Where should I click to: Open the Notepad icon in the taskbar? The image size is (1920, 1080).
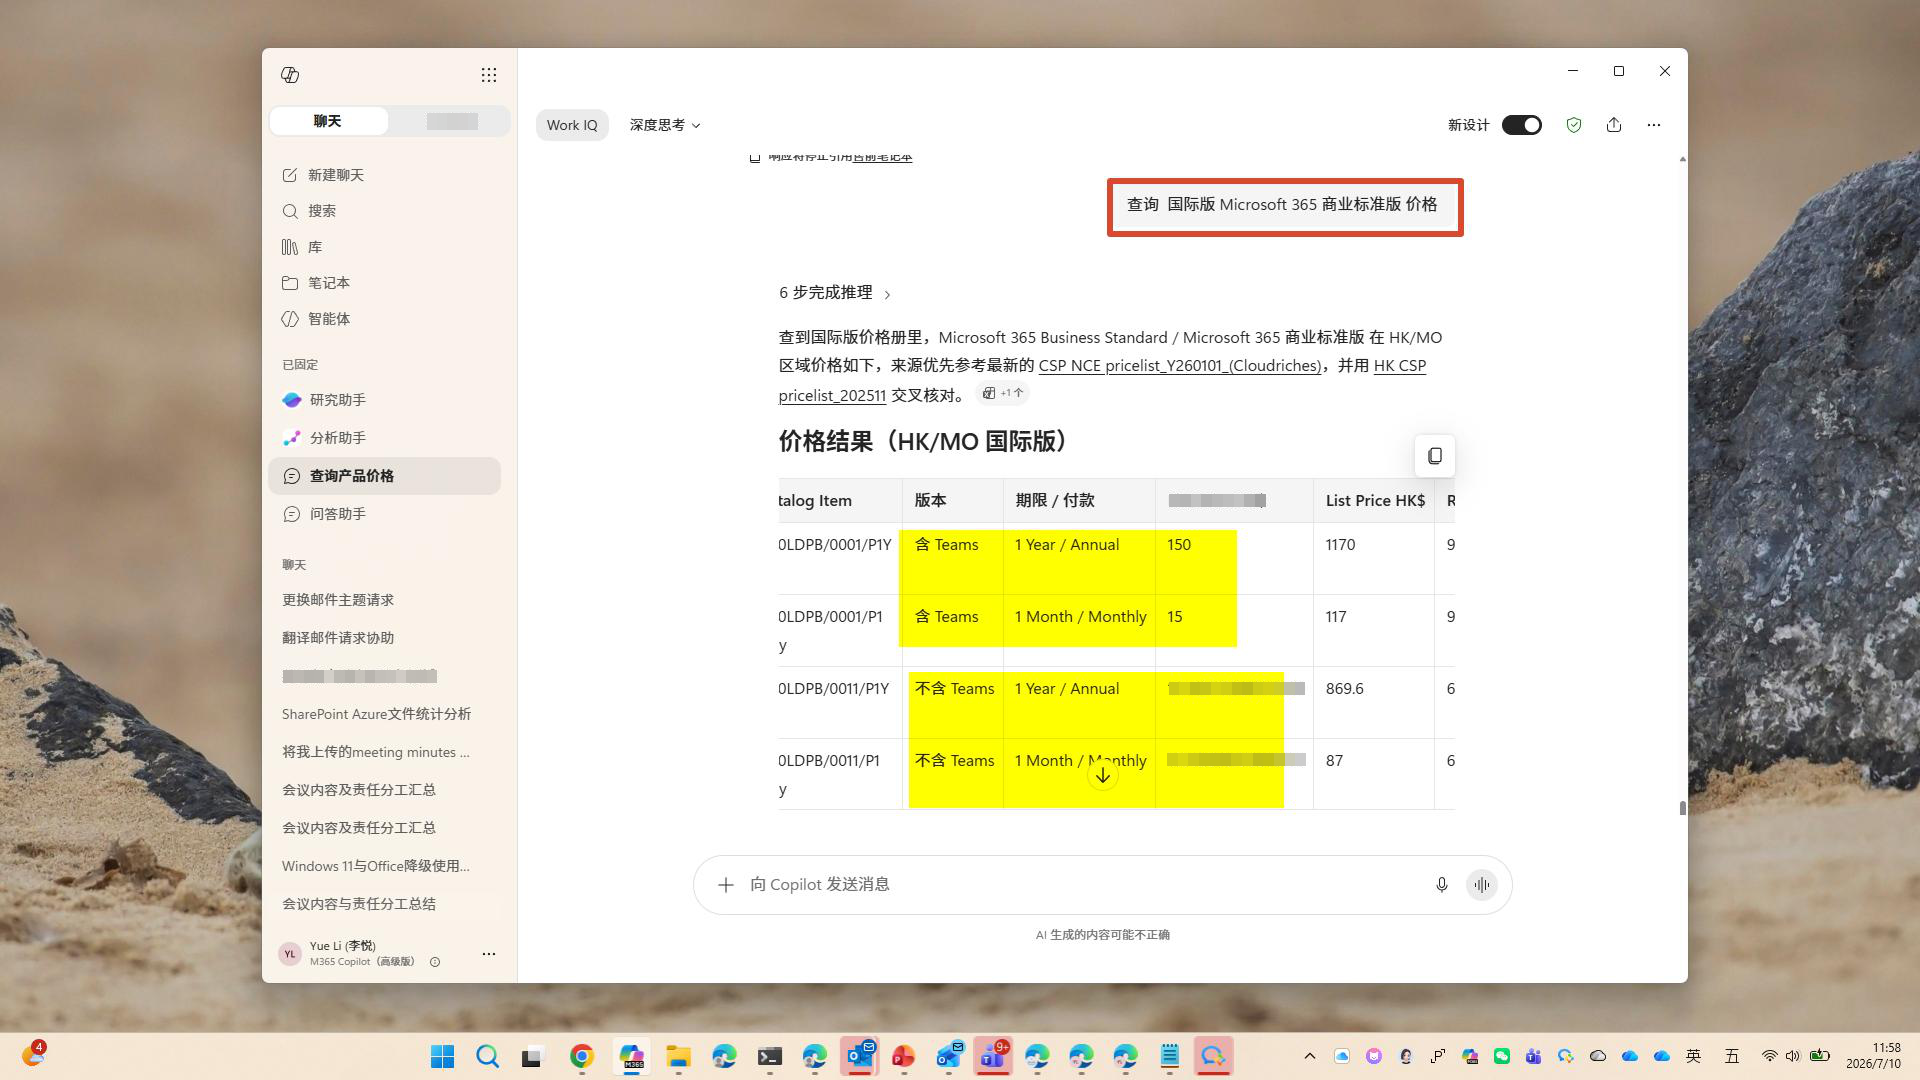point(1170,1057)
